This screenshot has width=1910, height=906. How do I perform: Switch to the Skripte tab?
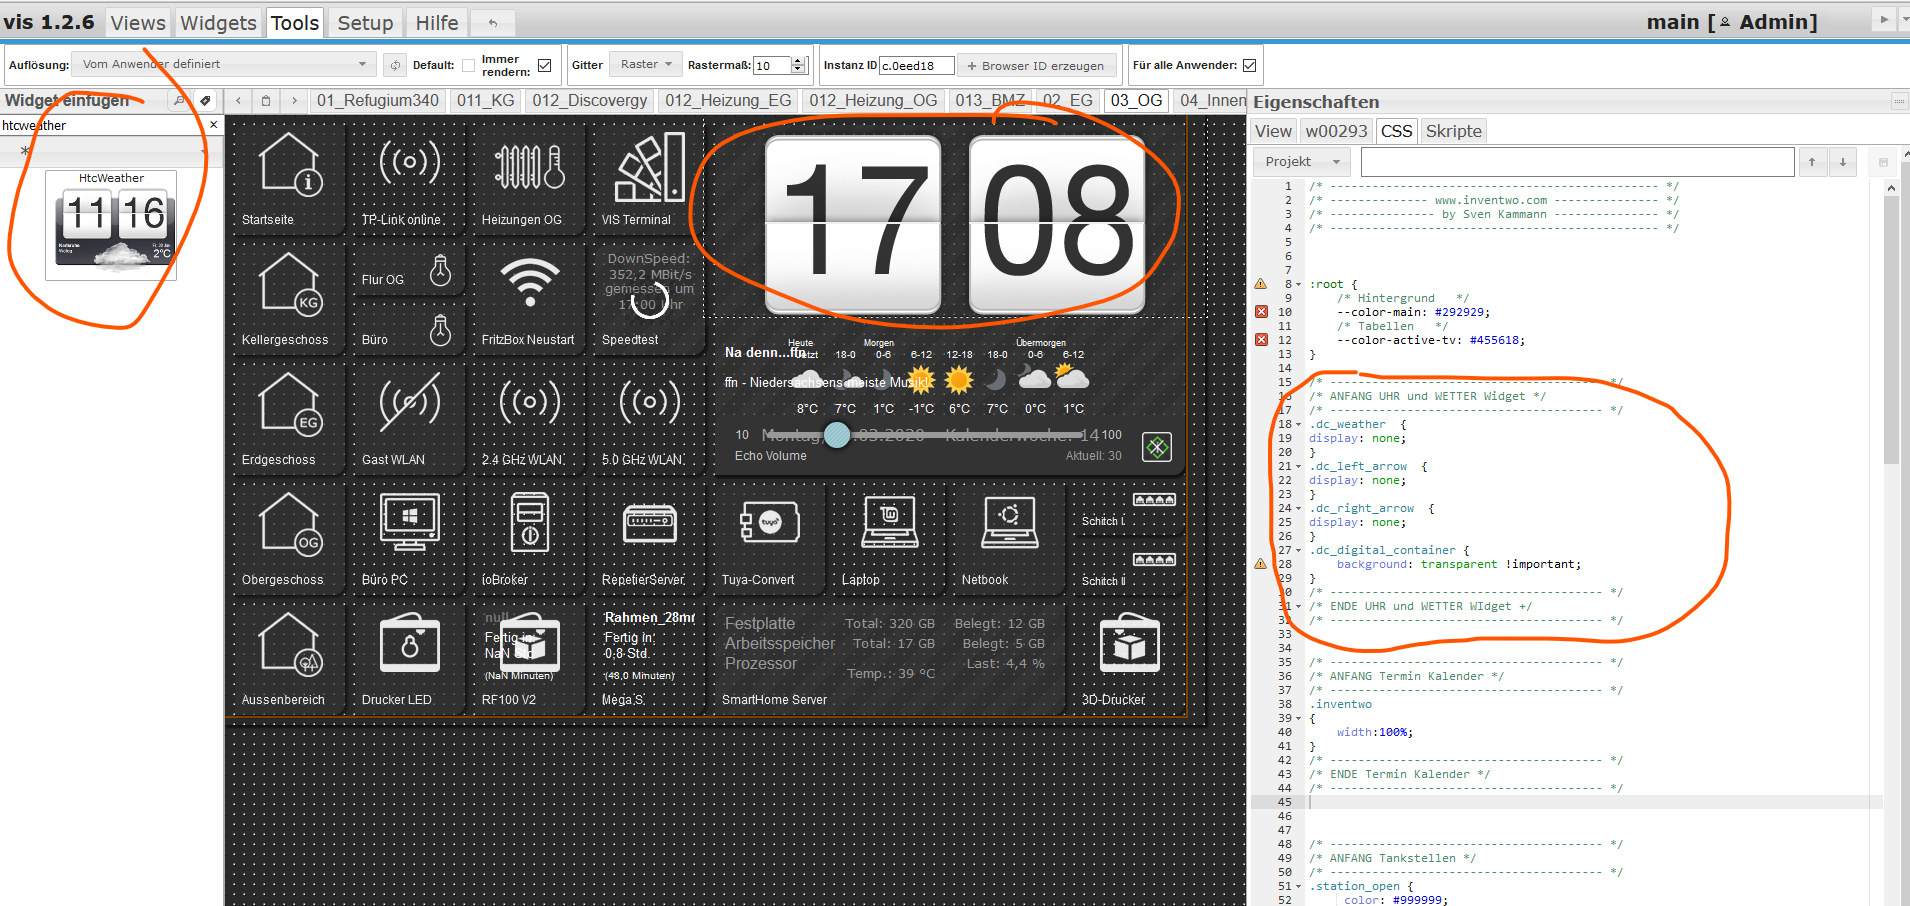pyautogui.click(x=1453, y=131)
